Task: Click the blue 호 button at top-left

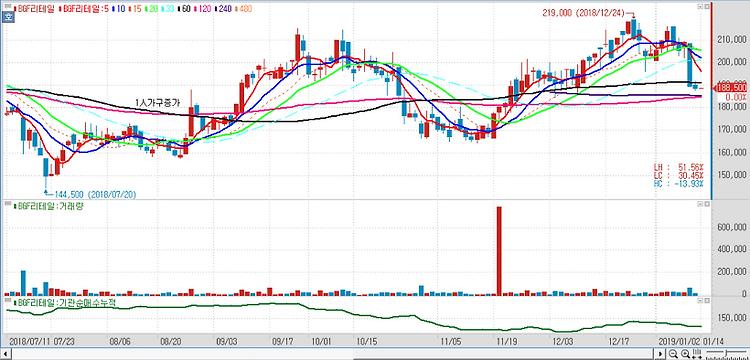Action: 8,17
